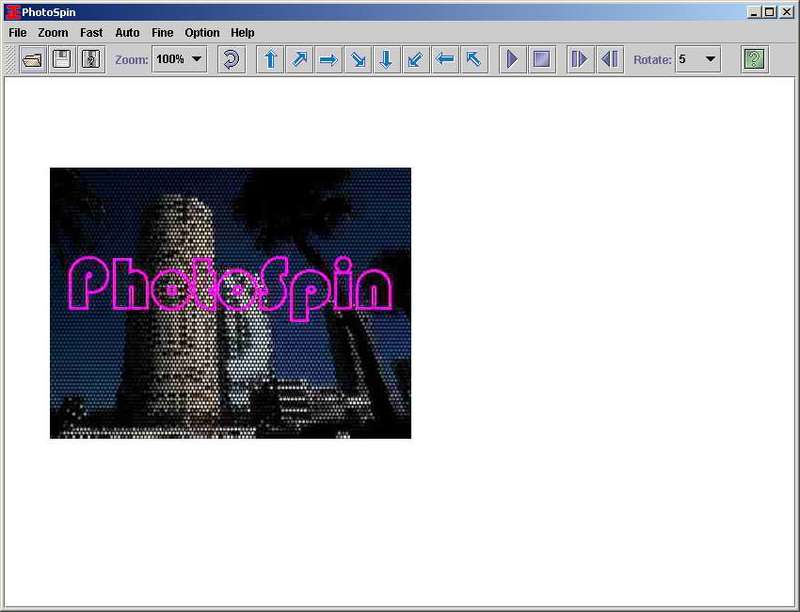This screenshot has height=612, width=800.
Task: Open help with the green question mark icon
Action: [755, 60]
